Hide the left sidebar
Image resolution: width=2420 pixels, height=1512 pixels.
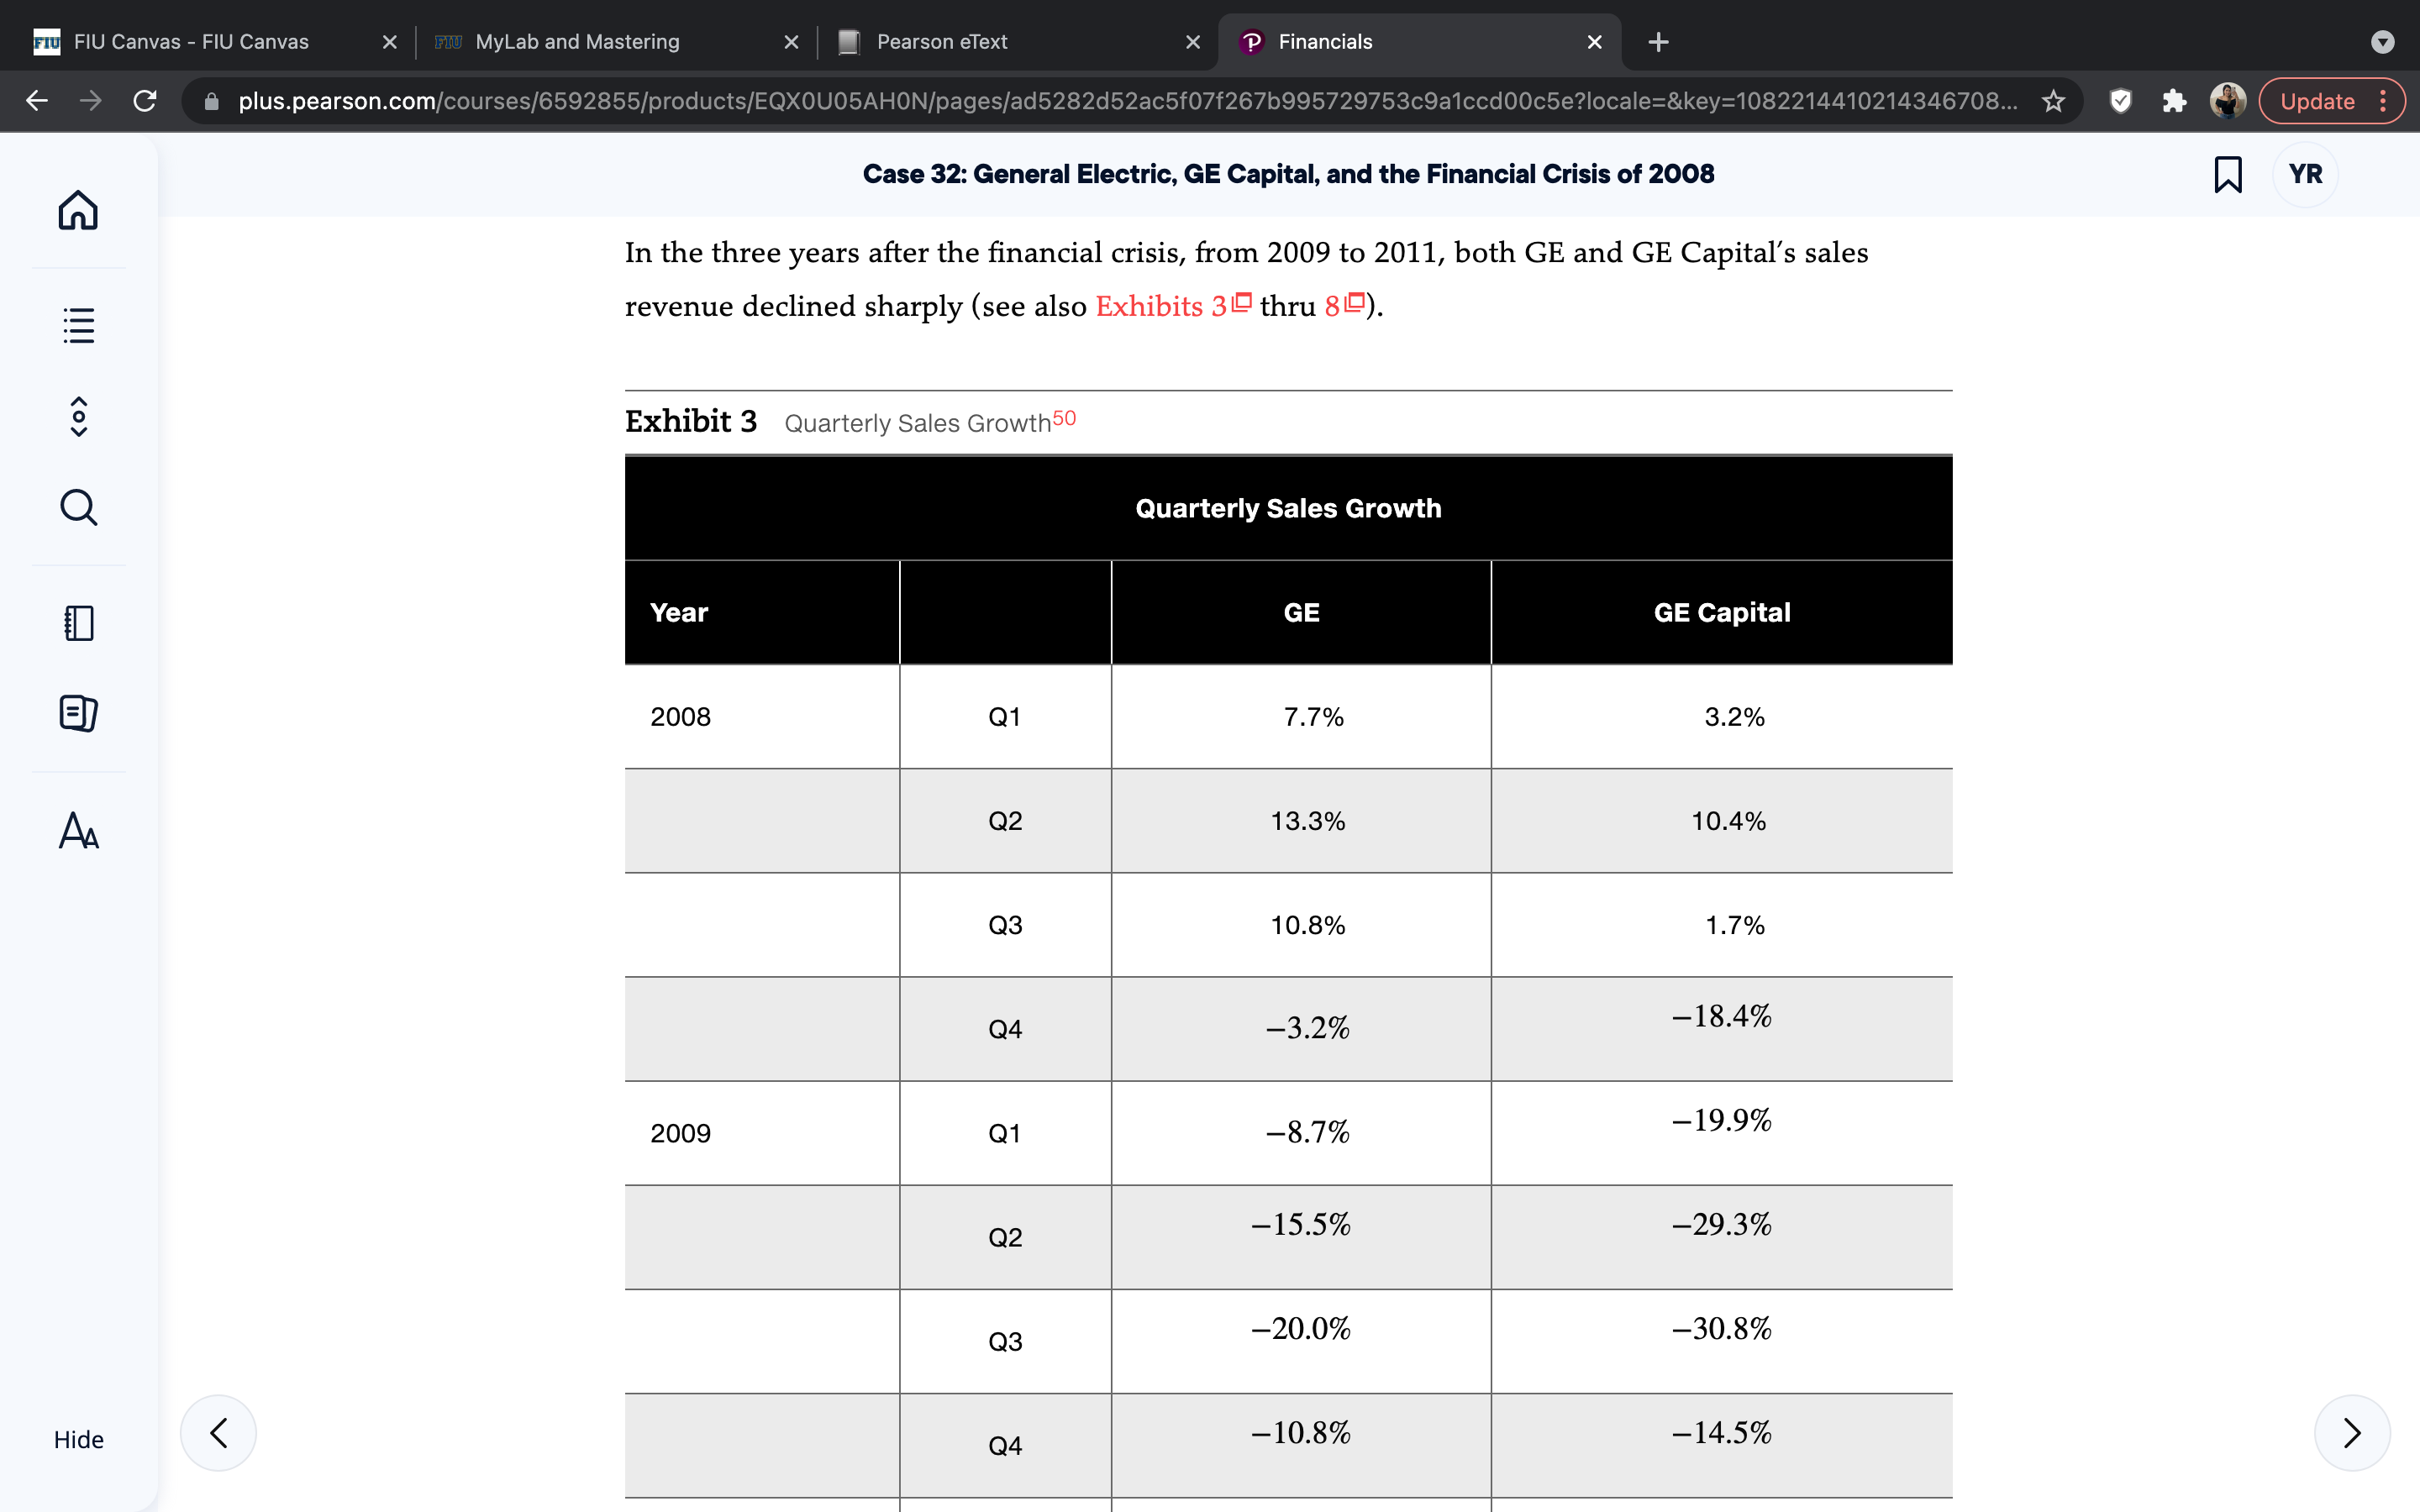(x=78, y=1439)
